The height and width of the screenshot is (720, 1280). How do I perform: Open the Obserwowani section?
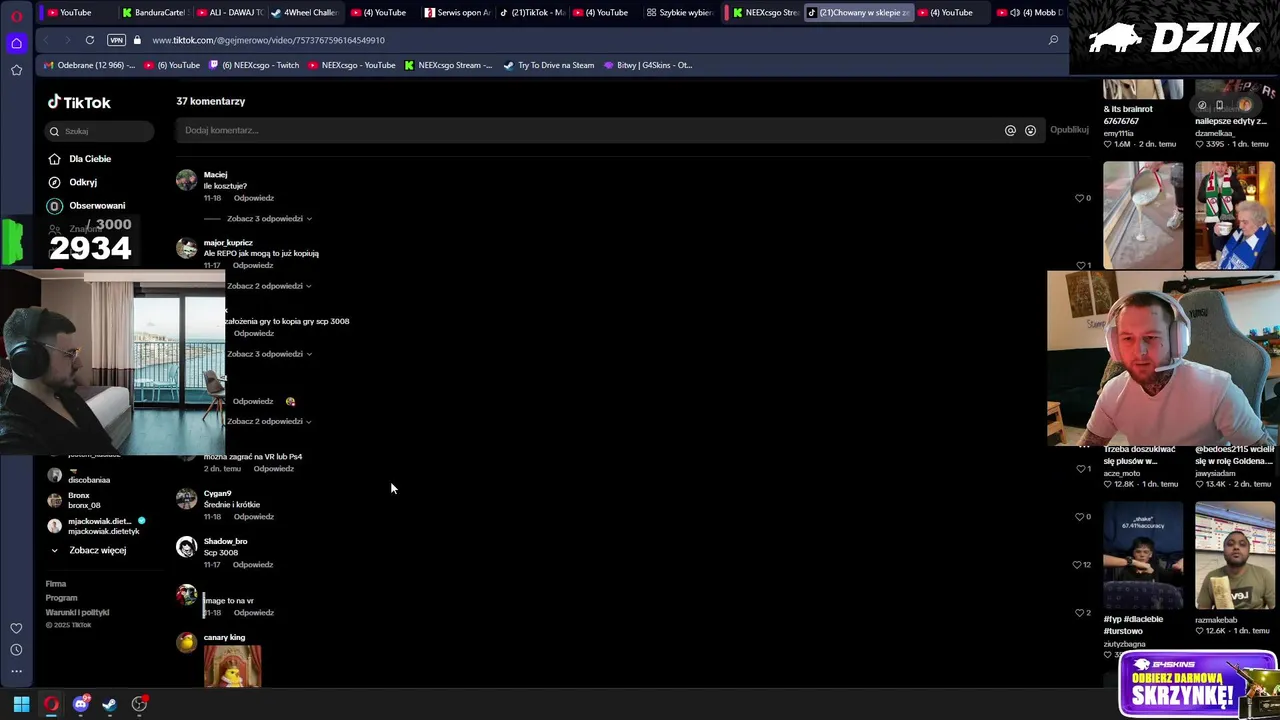coord(97,205)
